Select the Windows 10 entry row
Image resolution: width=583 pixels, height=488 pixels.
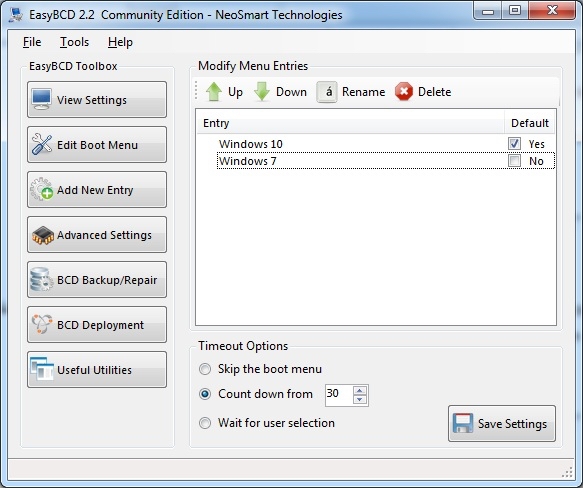click(386, 144)
